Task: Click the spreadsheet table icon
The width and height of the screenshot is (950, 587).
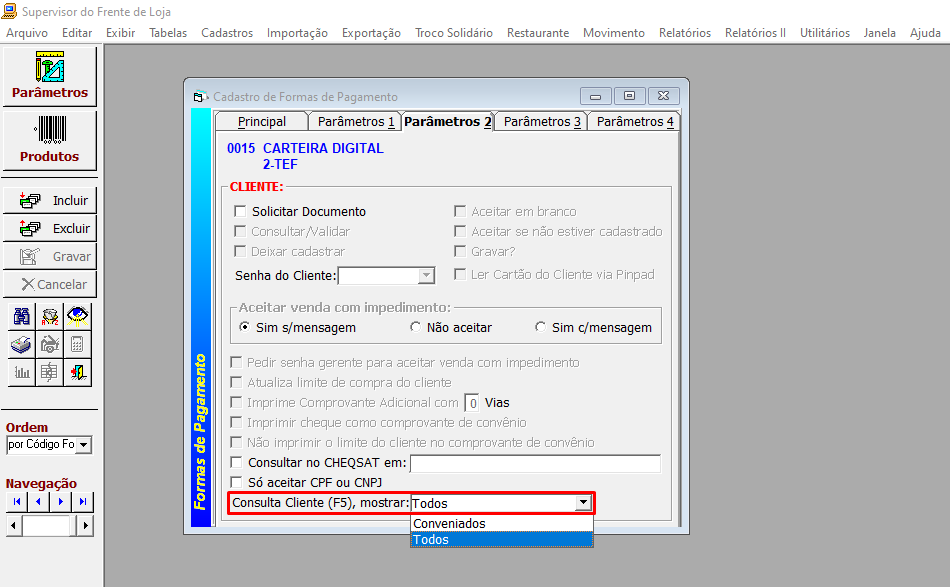Action: (x=50, y=372)
